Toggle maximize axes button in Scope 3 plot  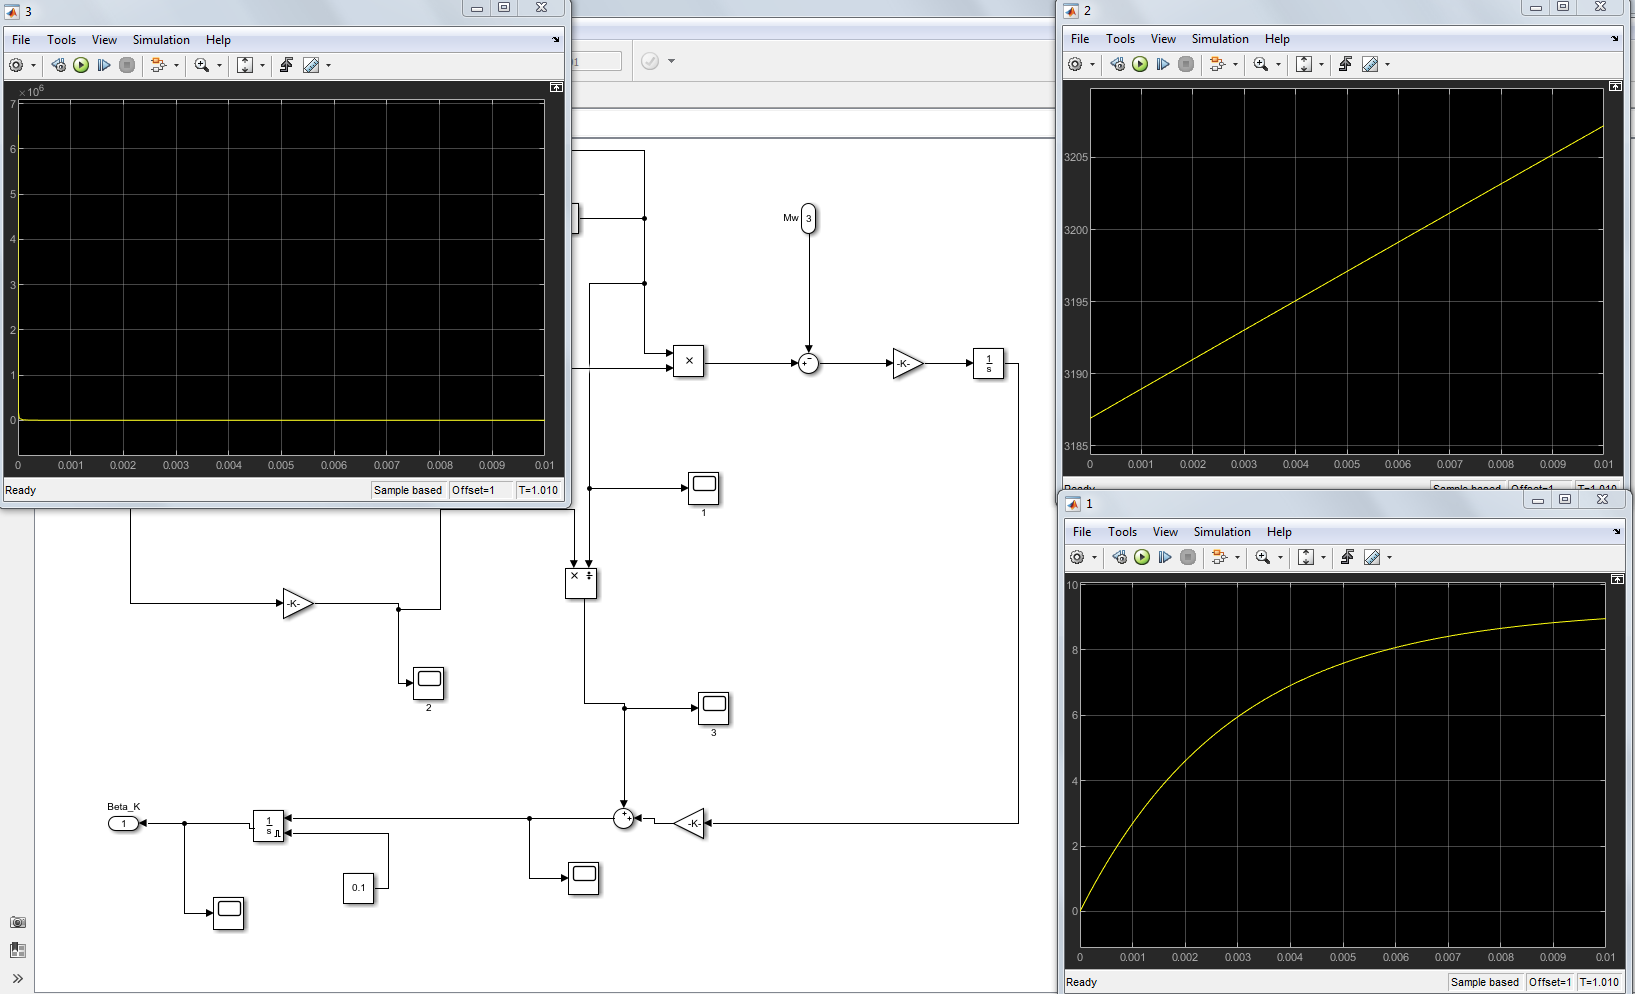[x=556, y=88]
